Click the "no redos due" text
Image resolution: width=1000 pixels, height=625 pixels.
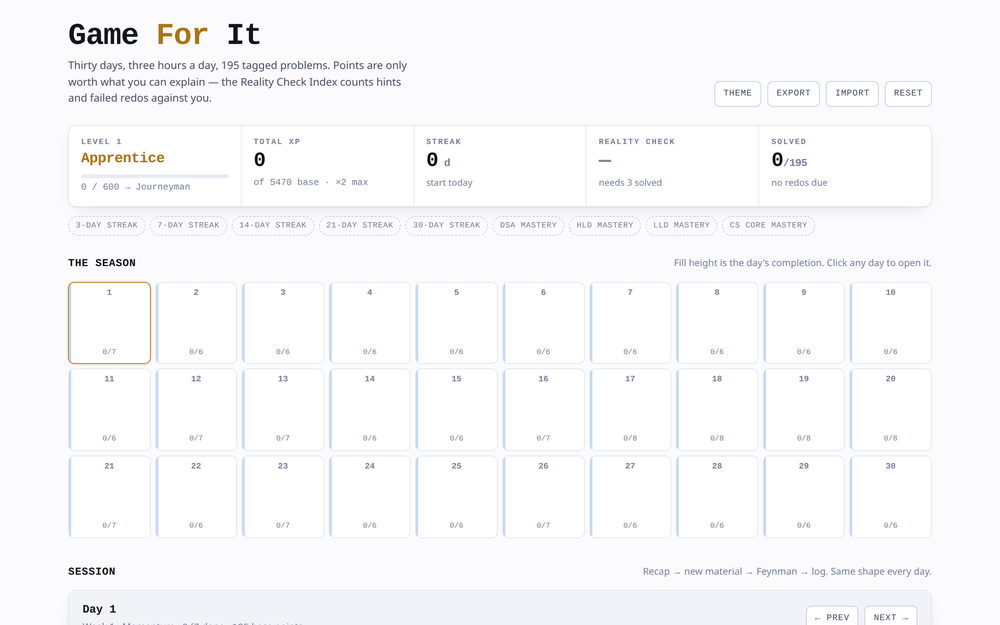pos(799,183)
